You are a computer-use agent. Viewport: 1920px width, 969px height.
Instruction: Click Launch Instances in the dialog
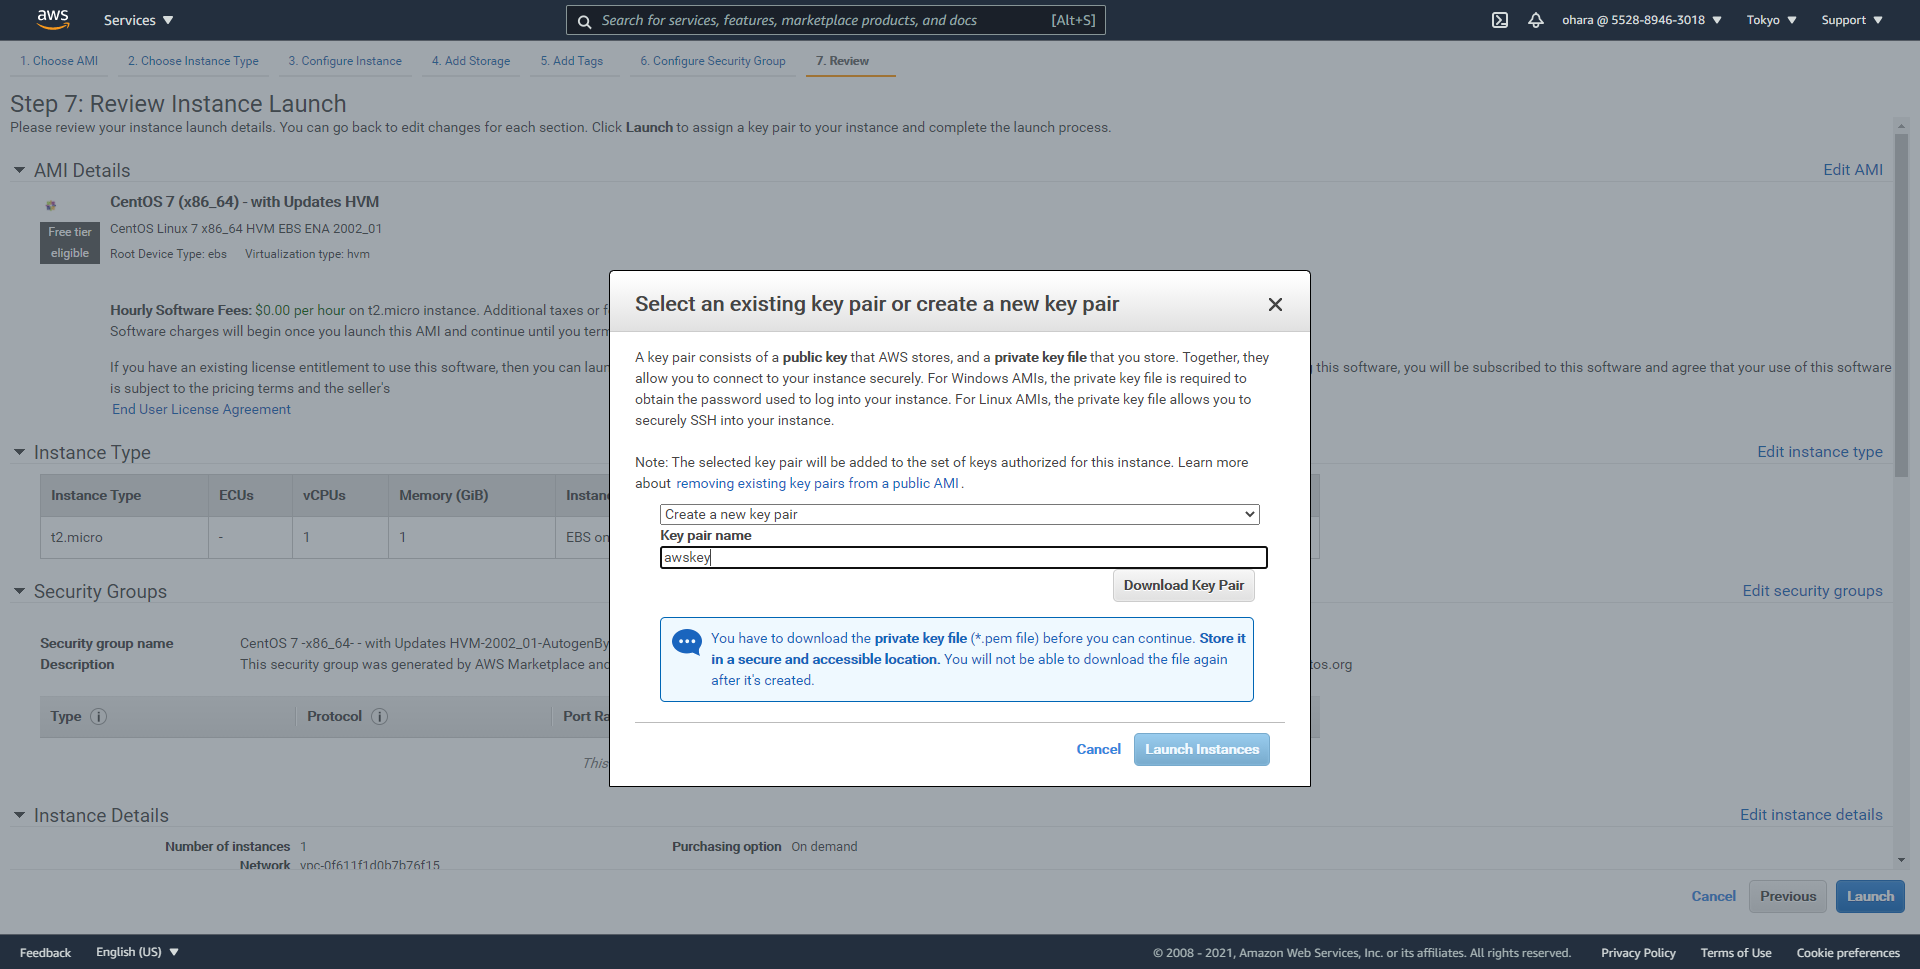pyautogui.click(x=1202, y=749)
